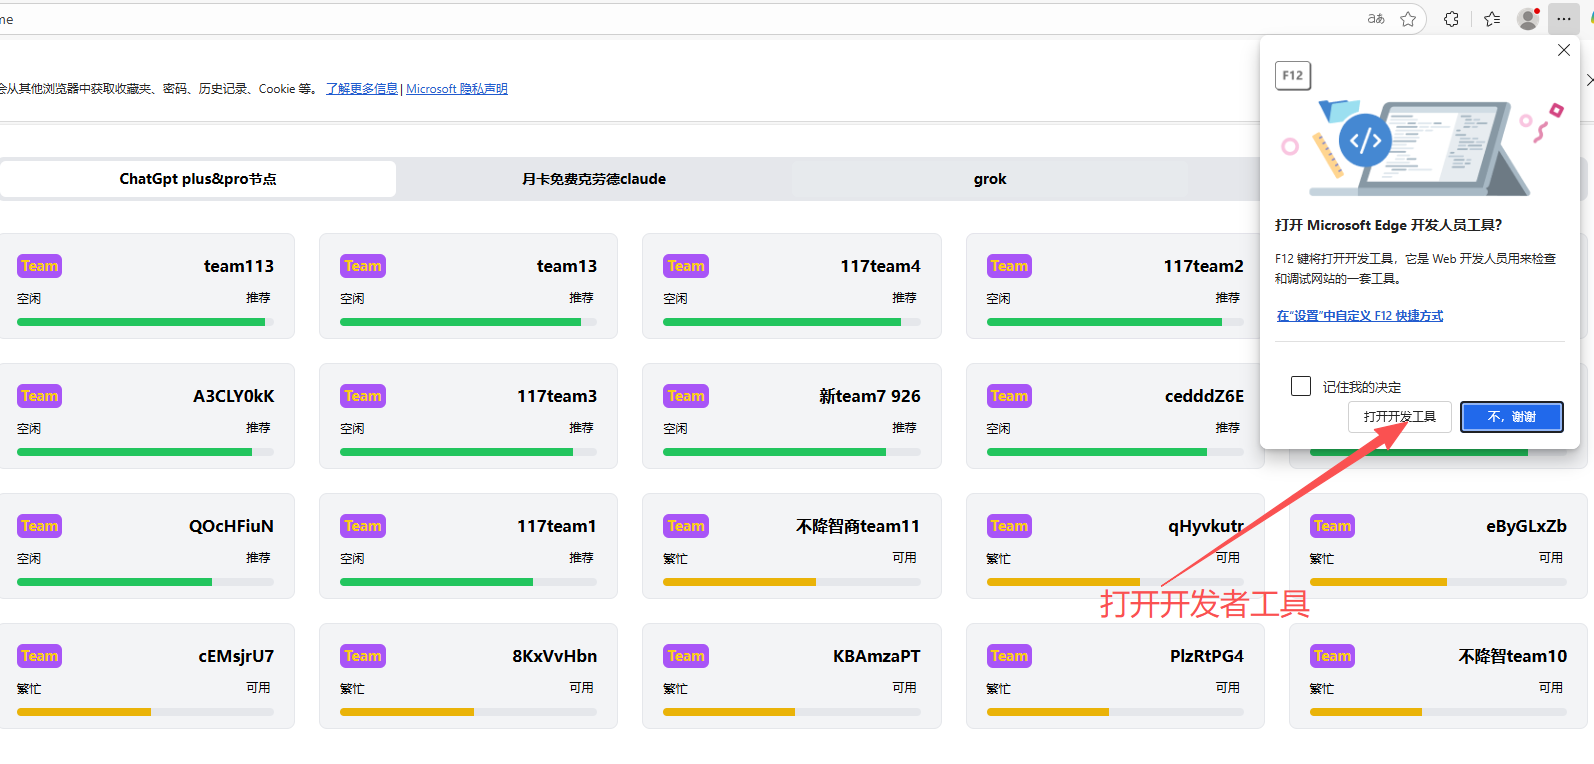Image resolution: width=1594 pixels, height=764 pixels.
Task: Select the 117team1 card title
Action: point(557,526)
